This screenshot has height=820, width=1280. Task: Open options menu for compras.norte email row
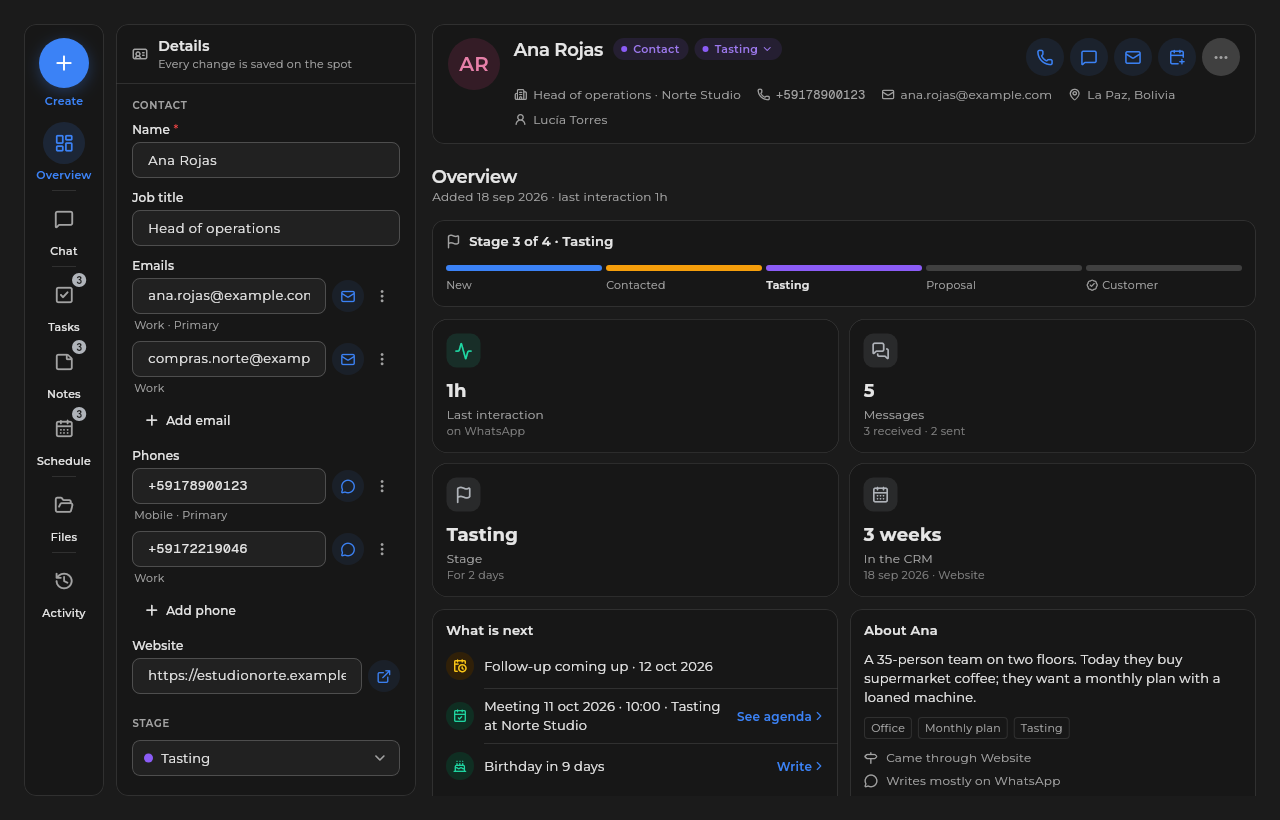(382, 359)
